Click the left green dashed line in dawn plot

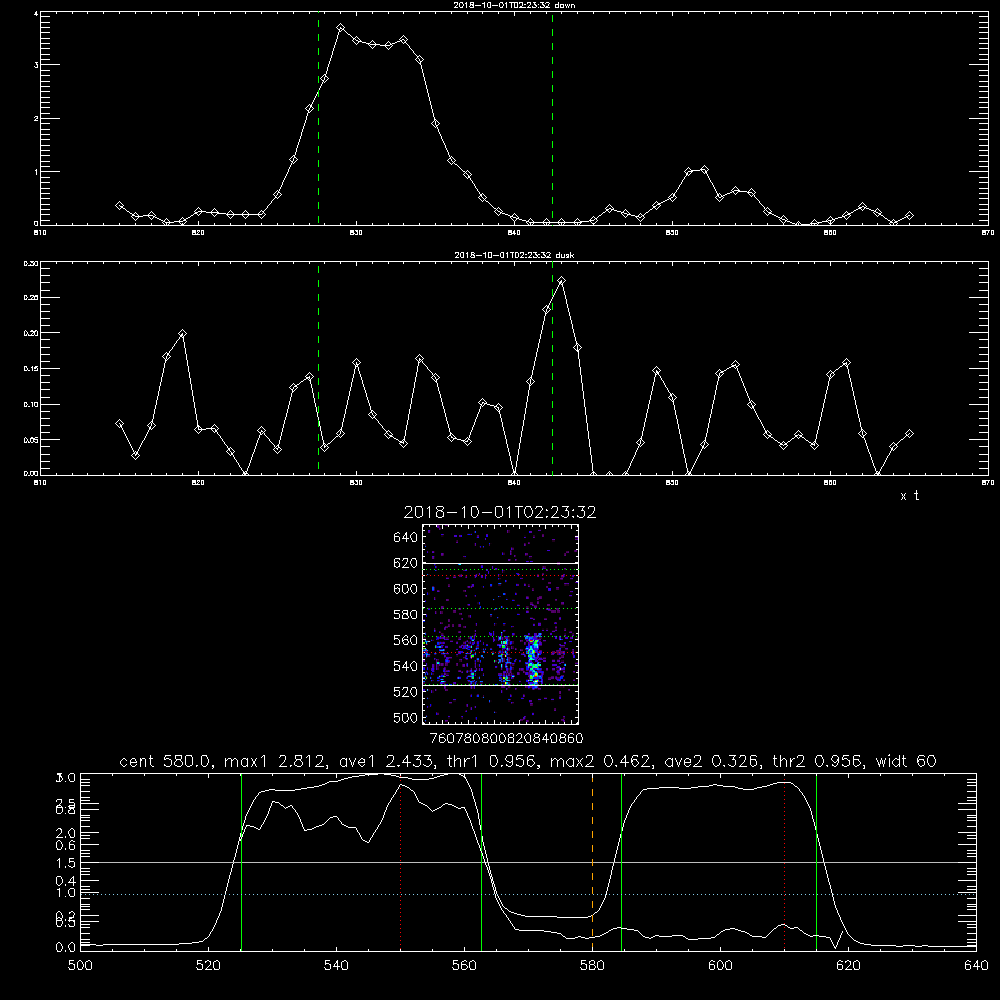pos(318,118)
